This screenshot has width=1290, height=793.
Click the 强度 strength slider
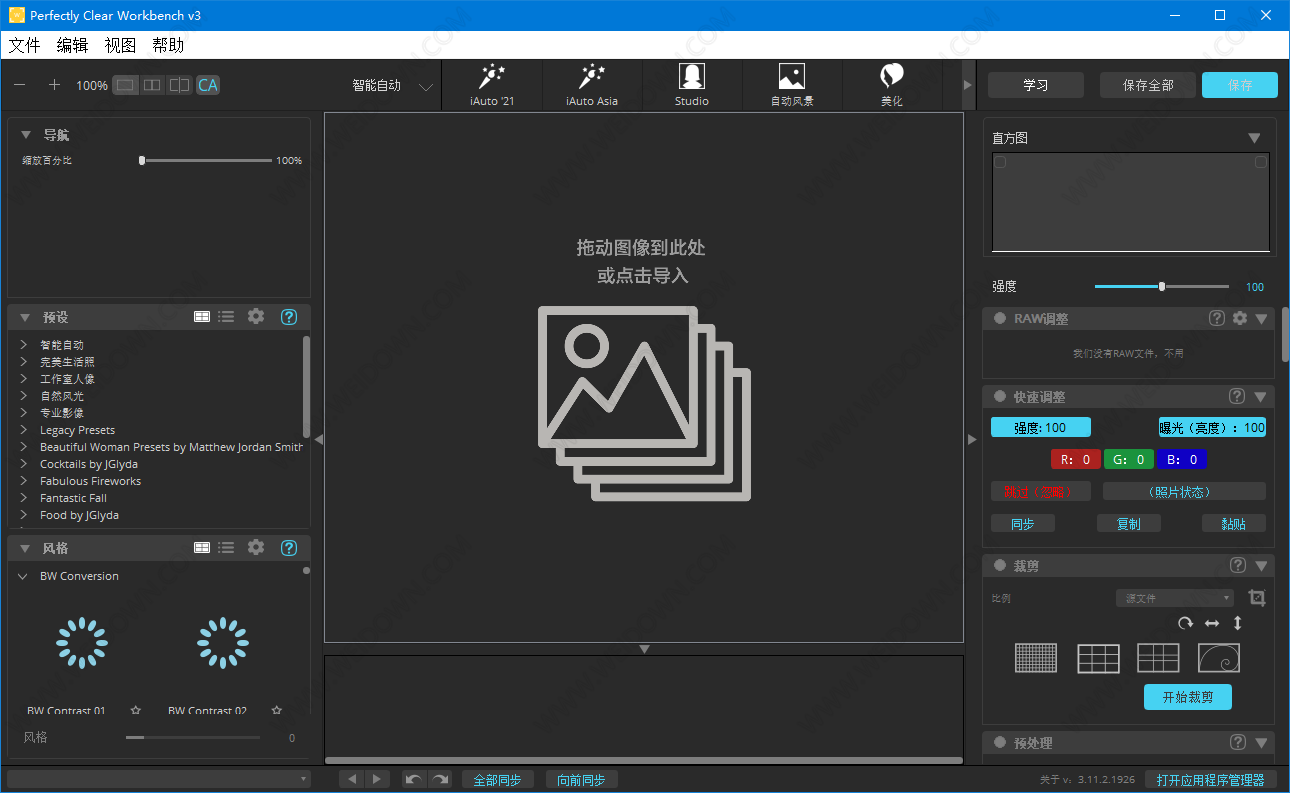coord(1162,287)
